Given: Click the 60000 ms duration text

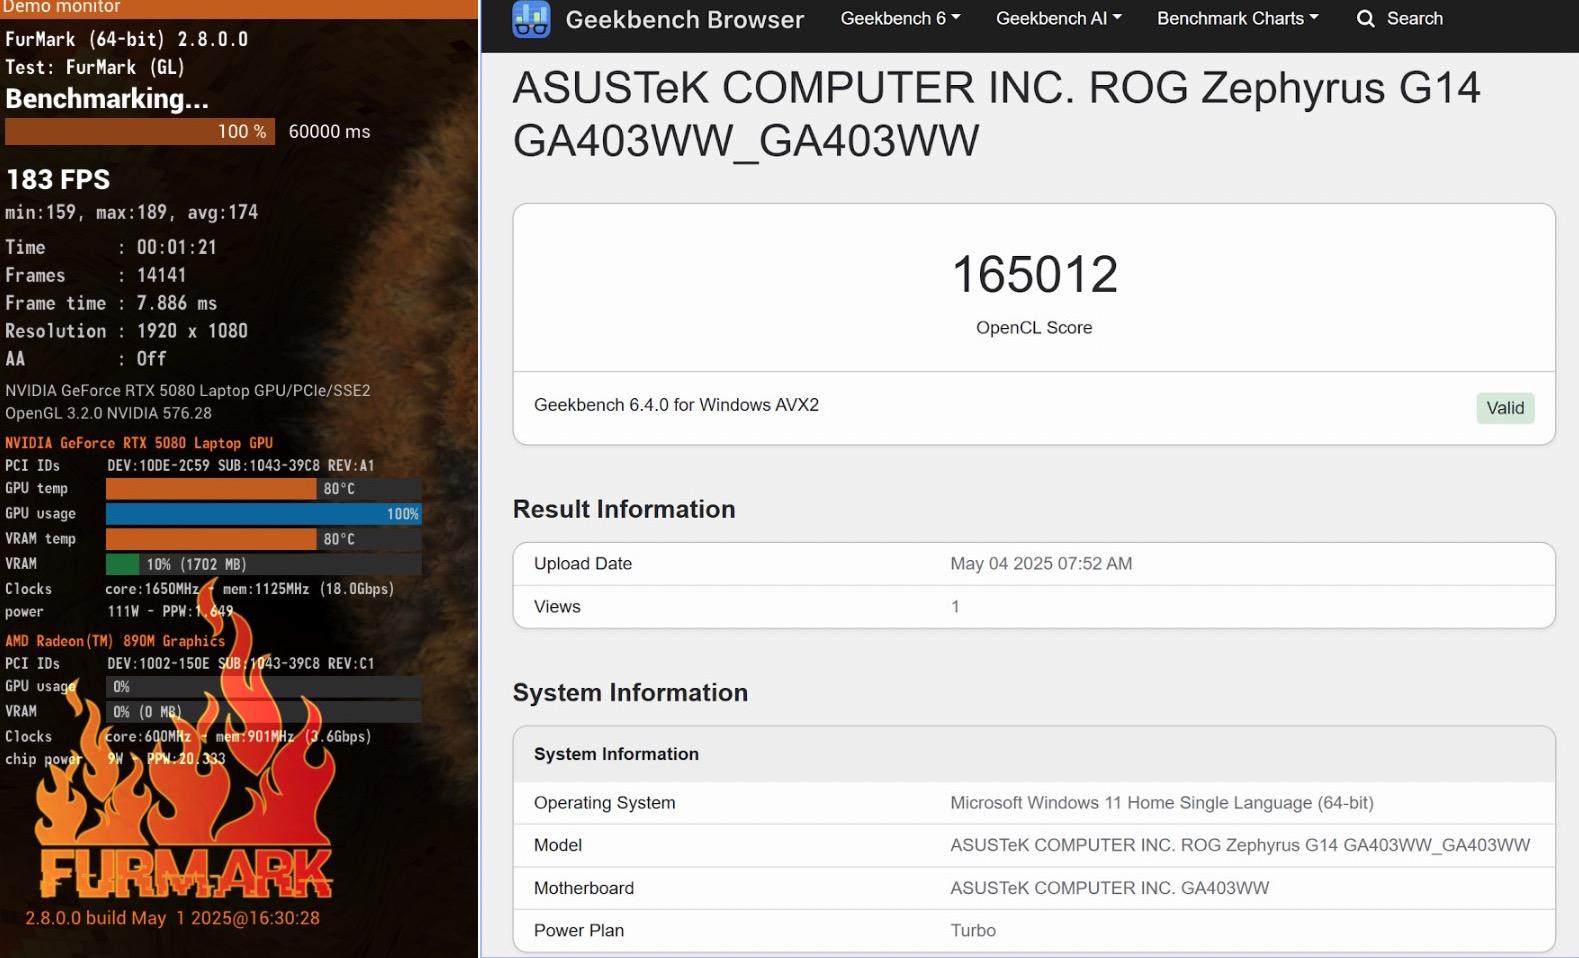Looking at the screenshot, I should click(329, 131).
